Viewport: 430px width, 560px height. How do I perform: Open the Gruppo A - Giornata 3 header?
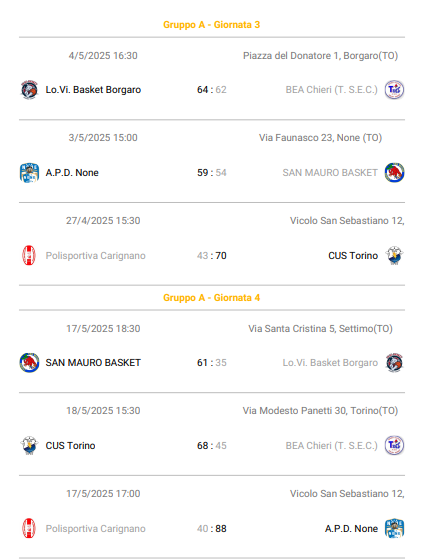212,25
